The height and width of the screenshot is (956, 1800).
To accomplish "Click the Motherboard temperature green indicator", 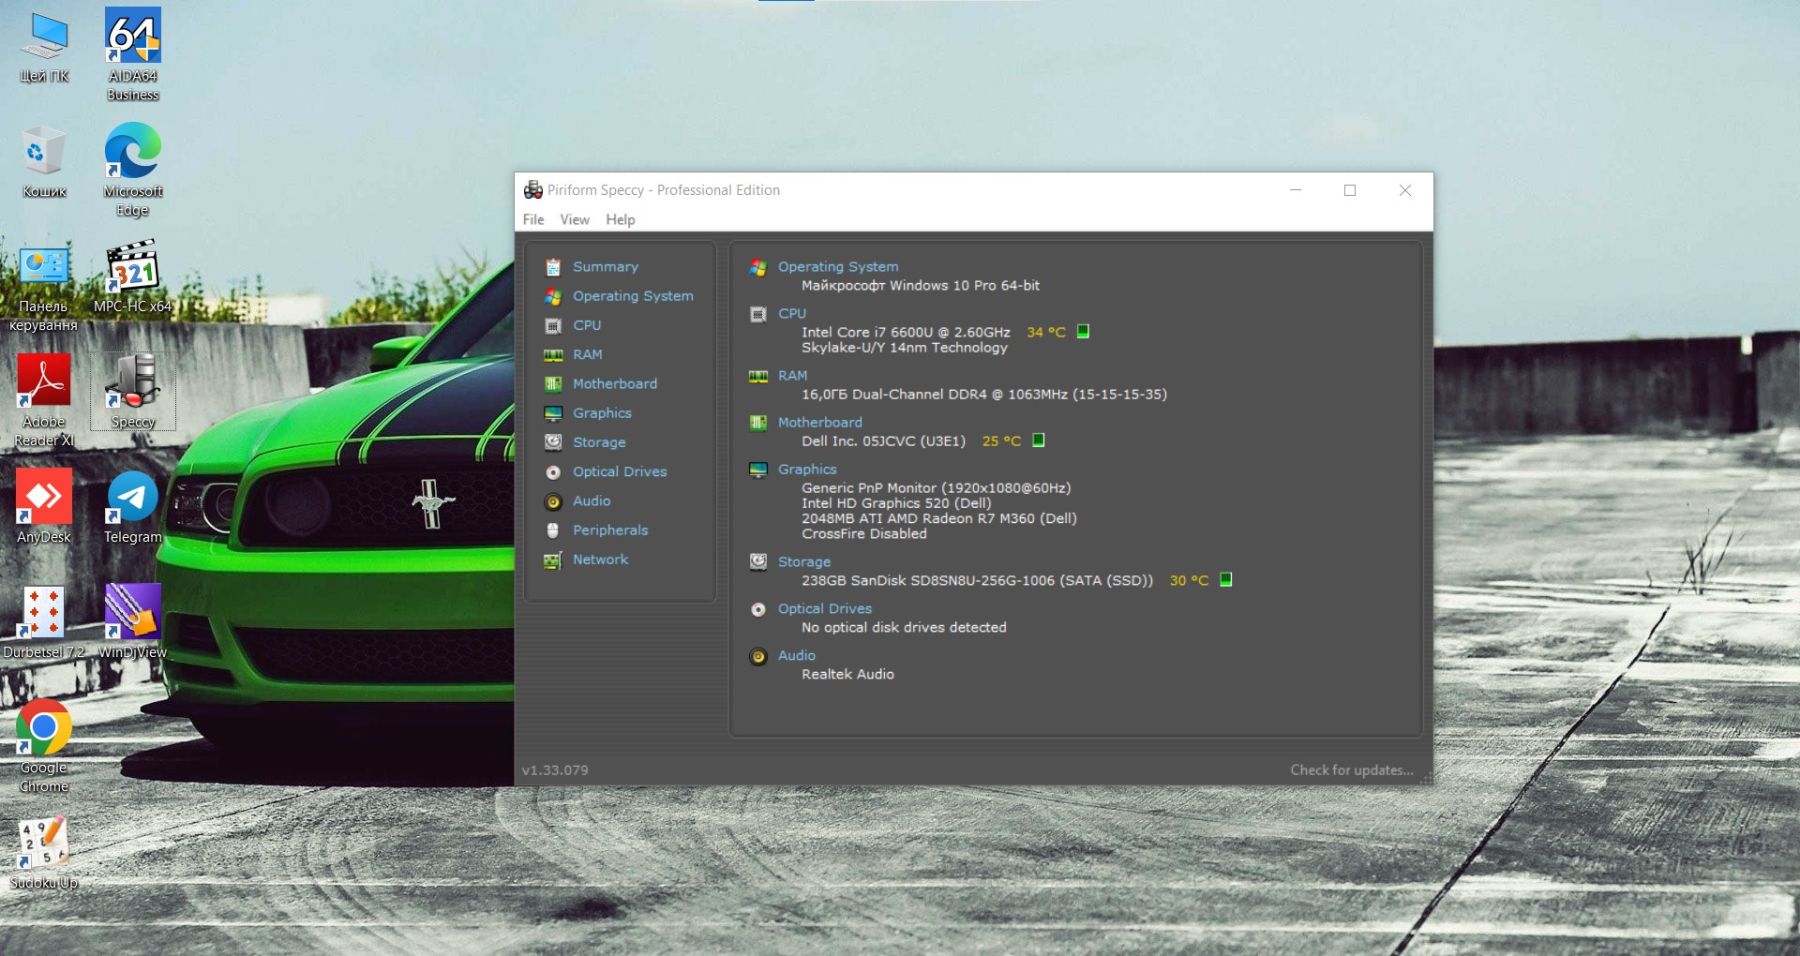I will click(1038, 440).
